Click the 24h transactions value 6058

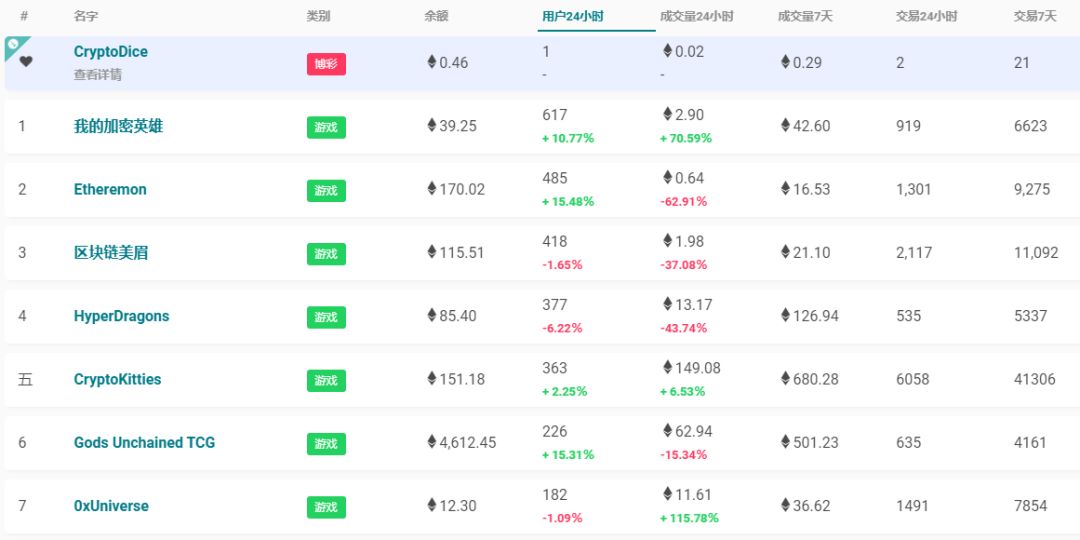point(913,380)
